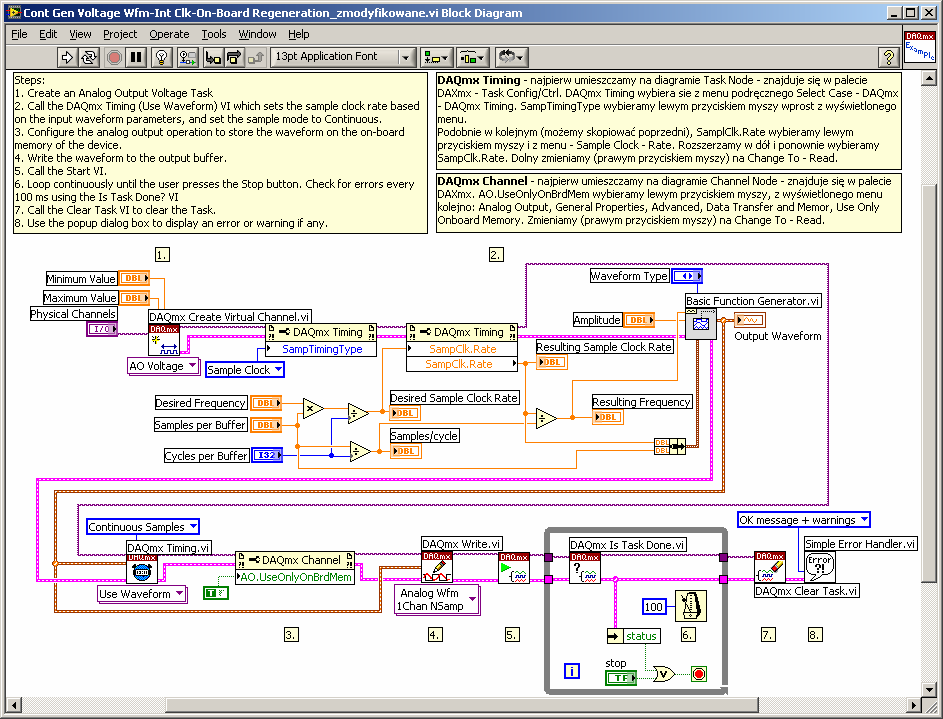
Task: Select the Simple Error Handler icon
Action: click(x=820, y=567)
